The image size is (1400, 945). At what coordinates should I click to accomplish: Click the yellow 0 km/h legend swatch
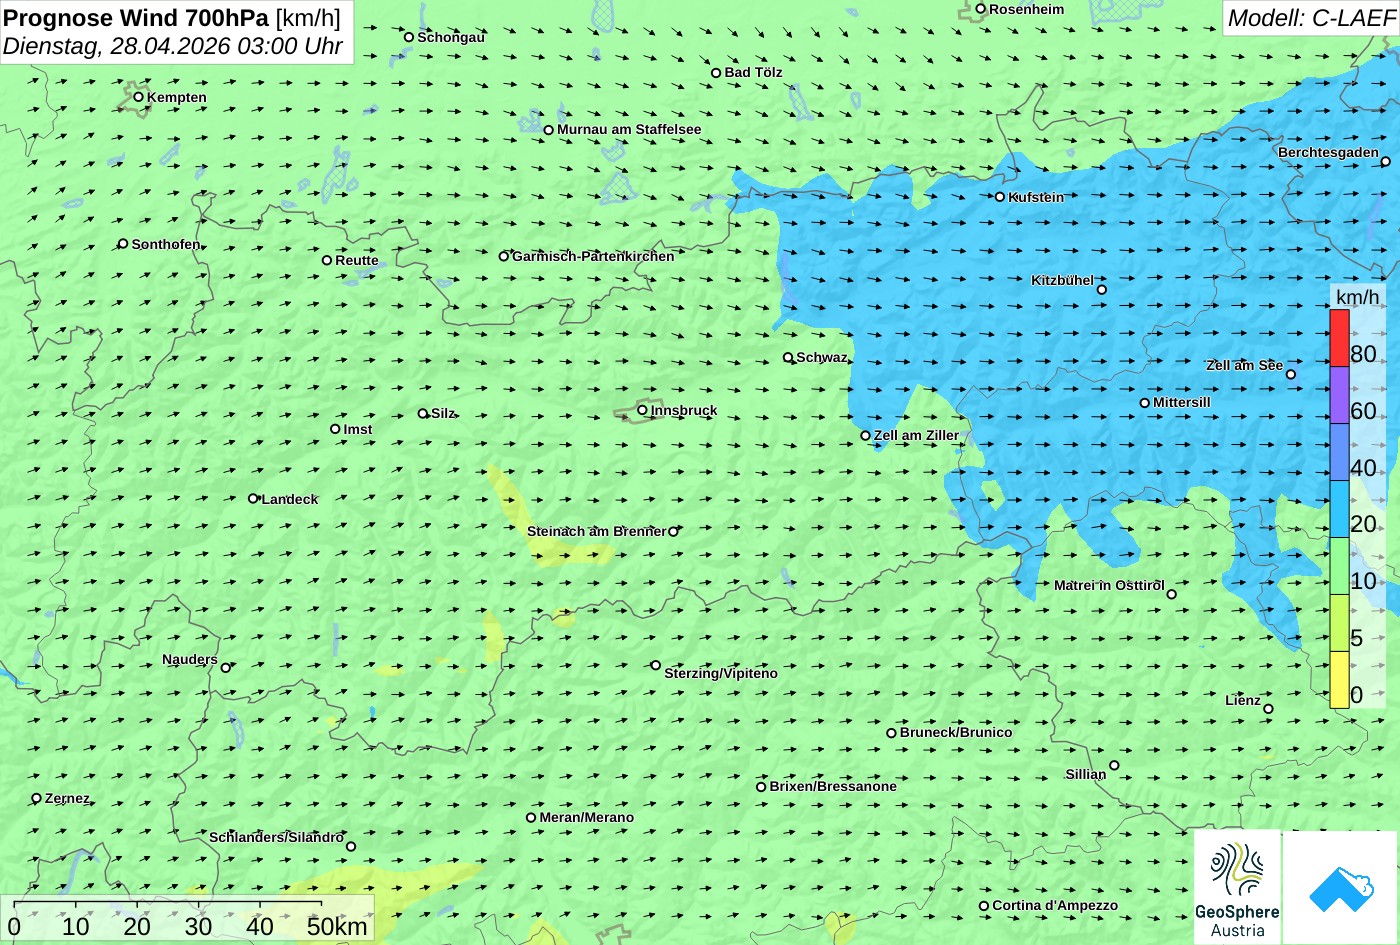1339,680
